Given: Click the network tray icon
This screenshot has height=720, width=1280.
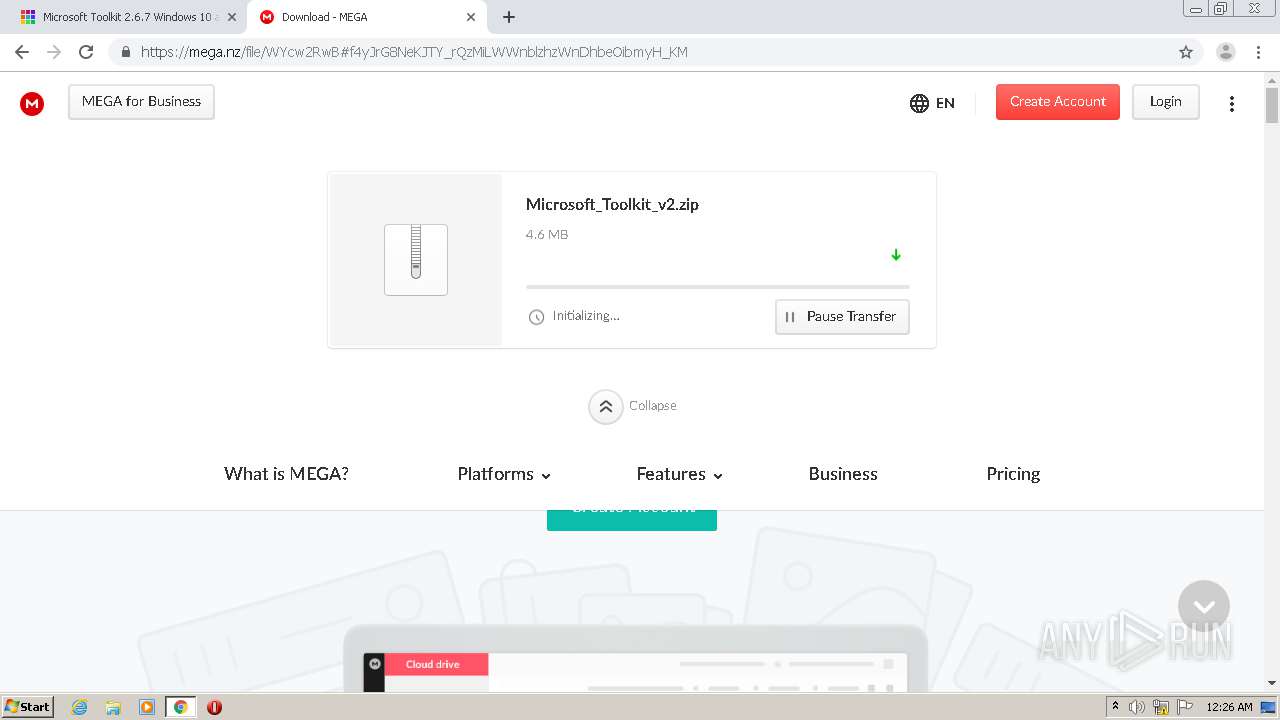Looking at the screenshot, I should point(1161,707).
